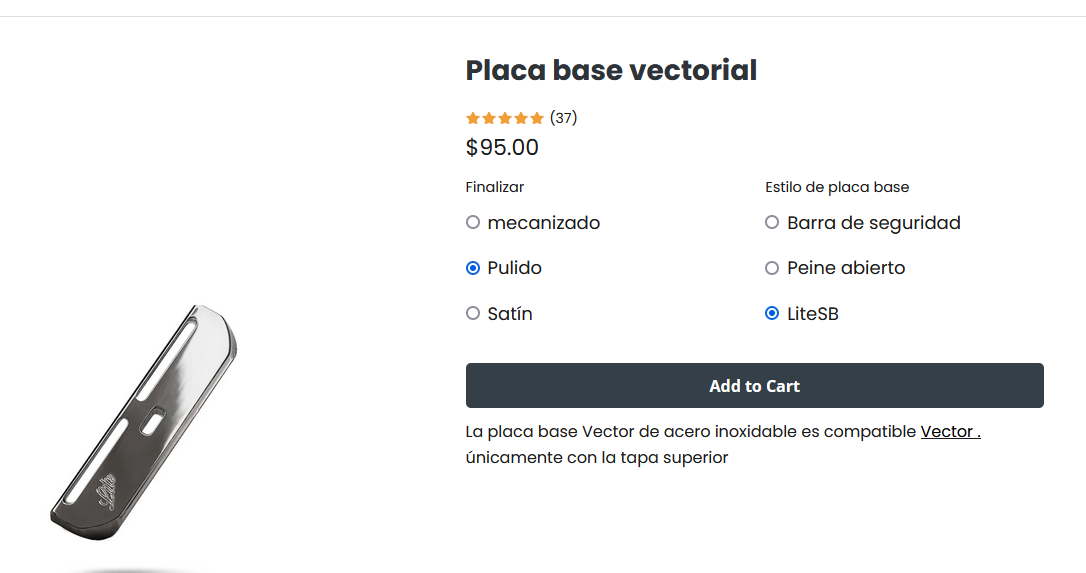
Task: Select the mecanizado finish radio button
Action: [x=473, y=223]
